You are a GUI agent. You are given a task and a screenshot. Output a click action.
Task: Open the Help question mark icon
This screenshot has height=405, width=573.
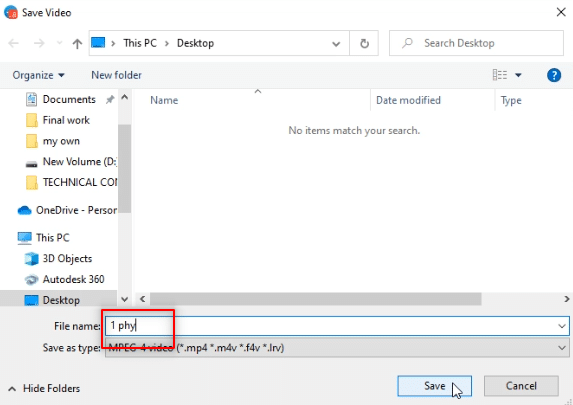pyautogui.click(x=554, y=75)
